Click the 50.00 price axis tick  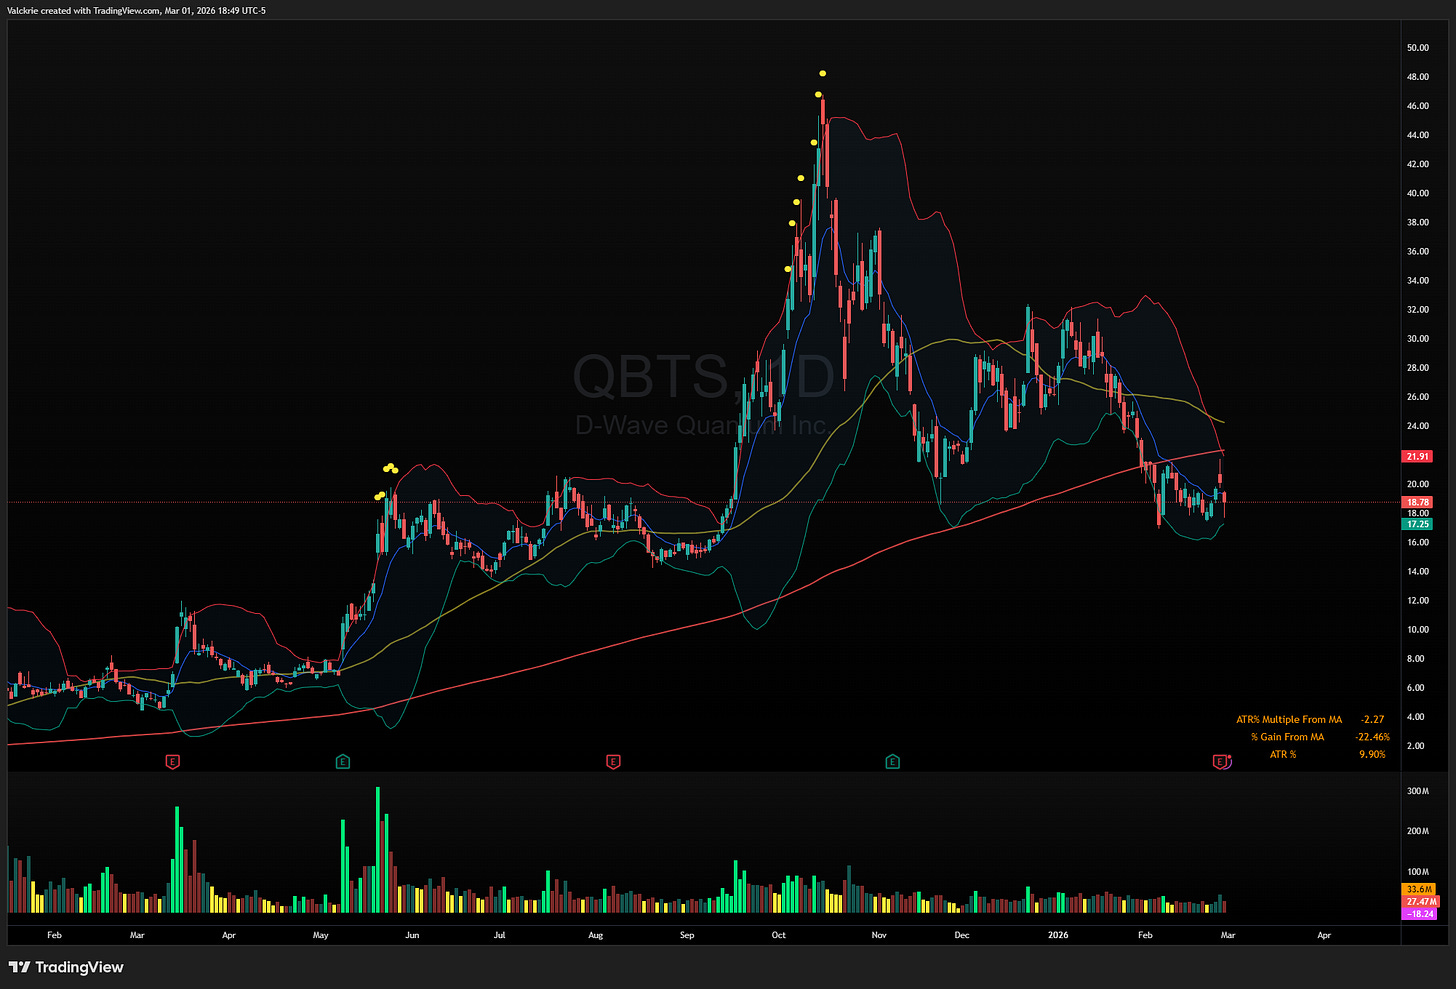[1417, 48]
